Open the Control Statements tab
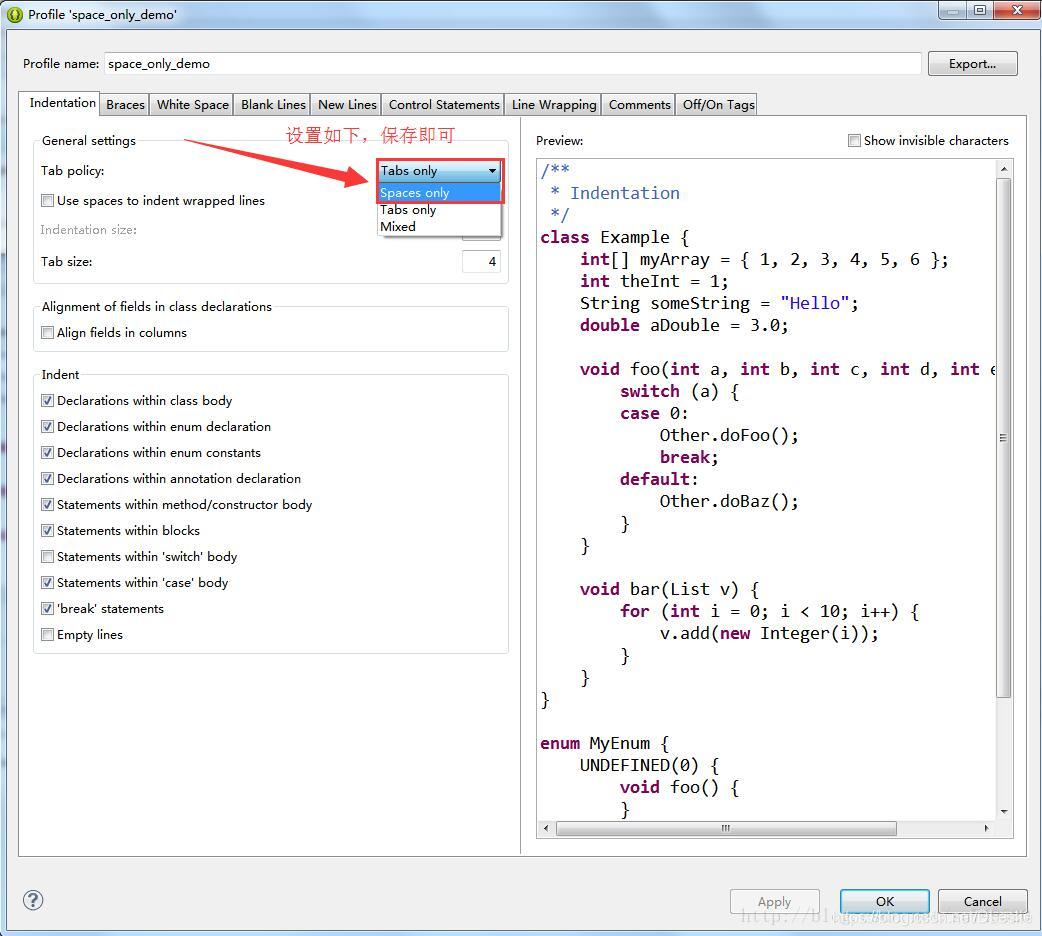 (444, 104)
